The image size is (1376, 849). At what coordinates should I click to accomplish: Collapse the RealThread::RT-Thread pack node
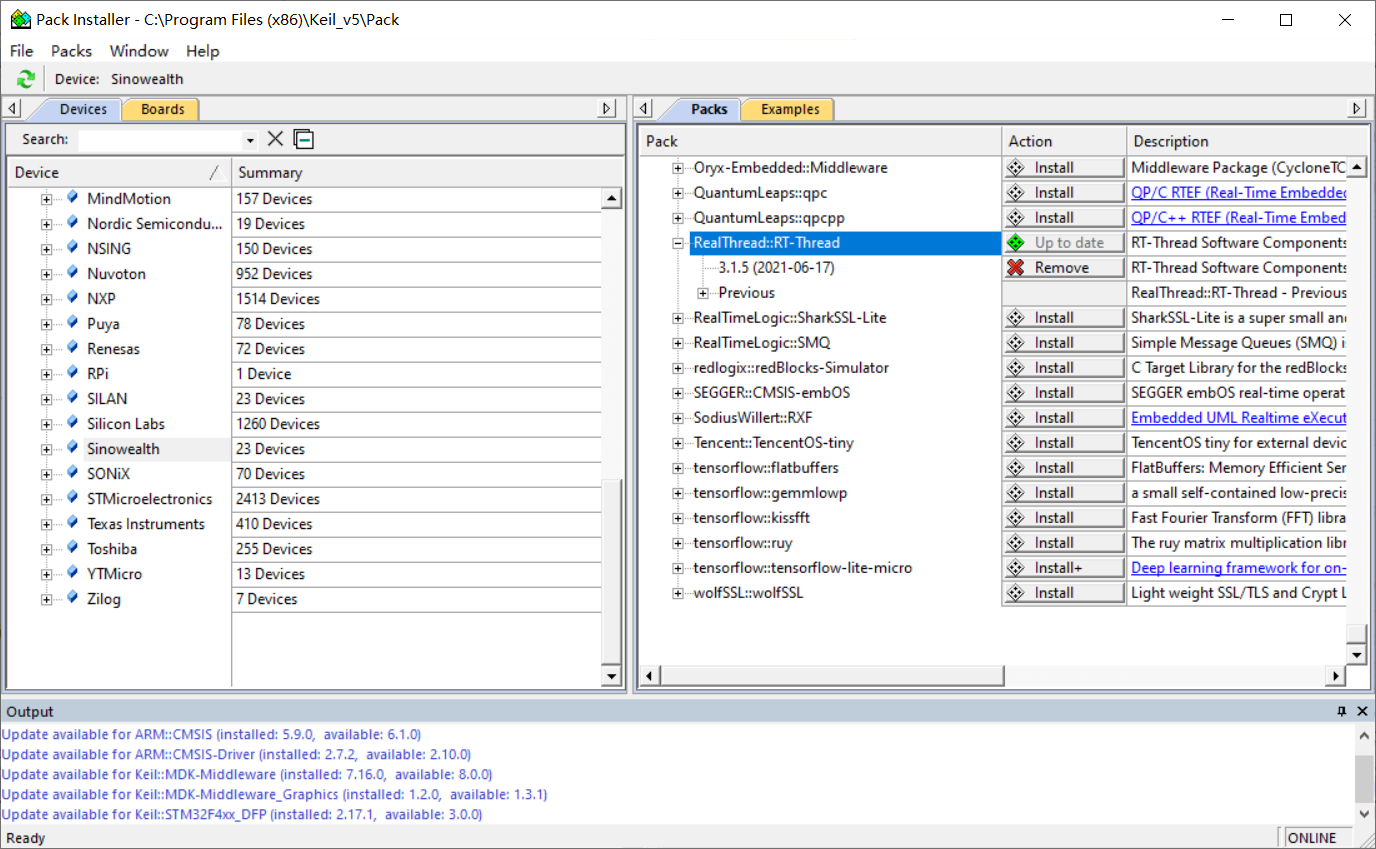(678, 243)
